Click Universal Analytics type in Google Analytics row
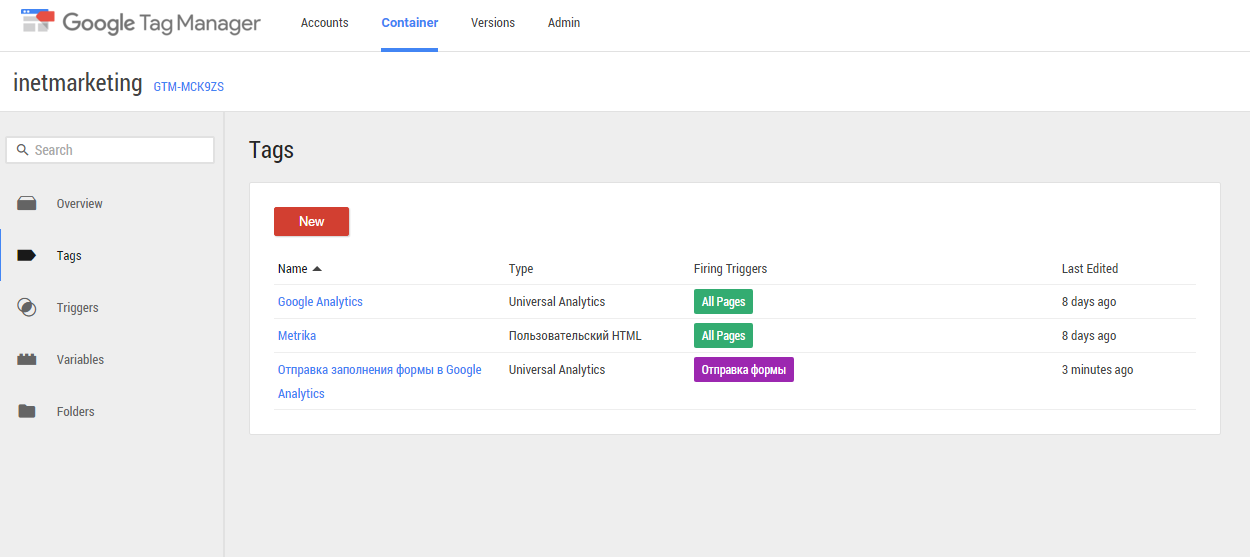The width and height of the screenshot is (1250, 557). [557, 302]
